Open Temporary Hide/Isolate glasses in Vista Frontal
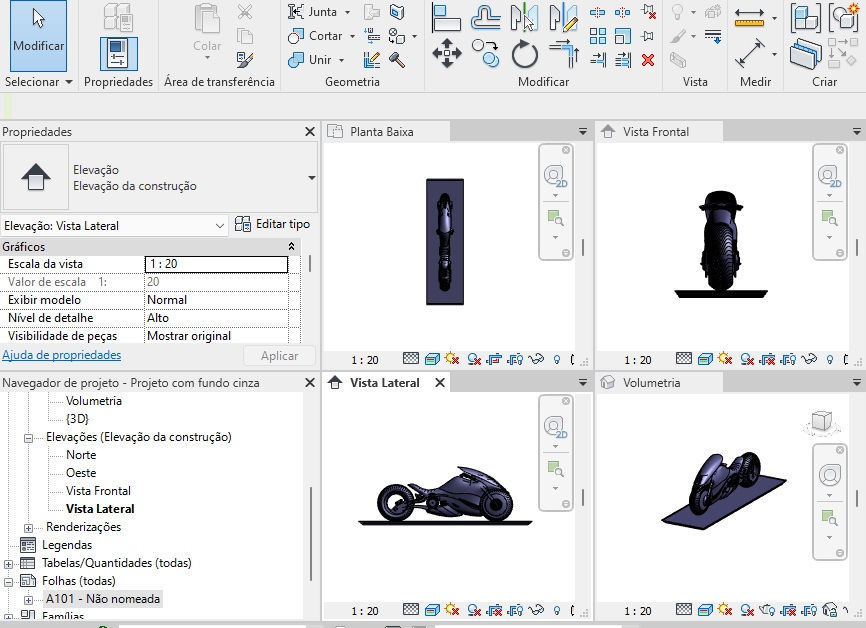Viewport: 866px width, 628px height. [809, 359]
